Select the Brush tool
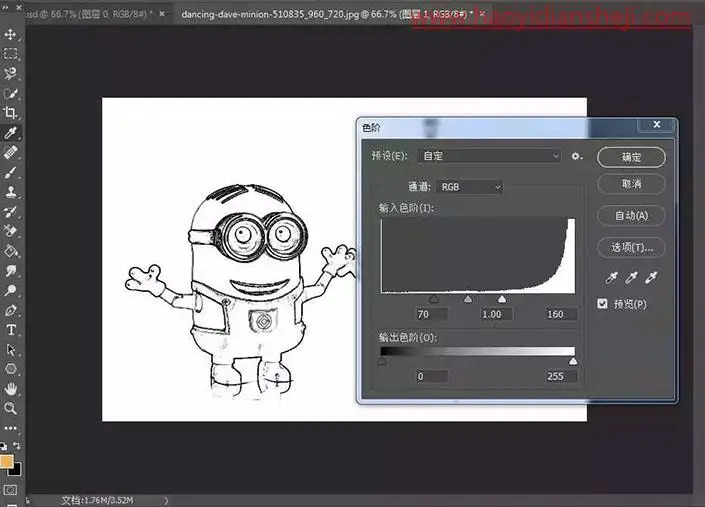 click(x=10, y=172)
